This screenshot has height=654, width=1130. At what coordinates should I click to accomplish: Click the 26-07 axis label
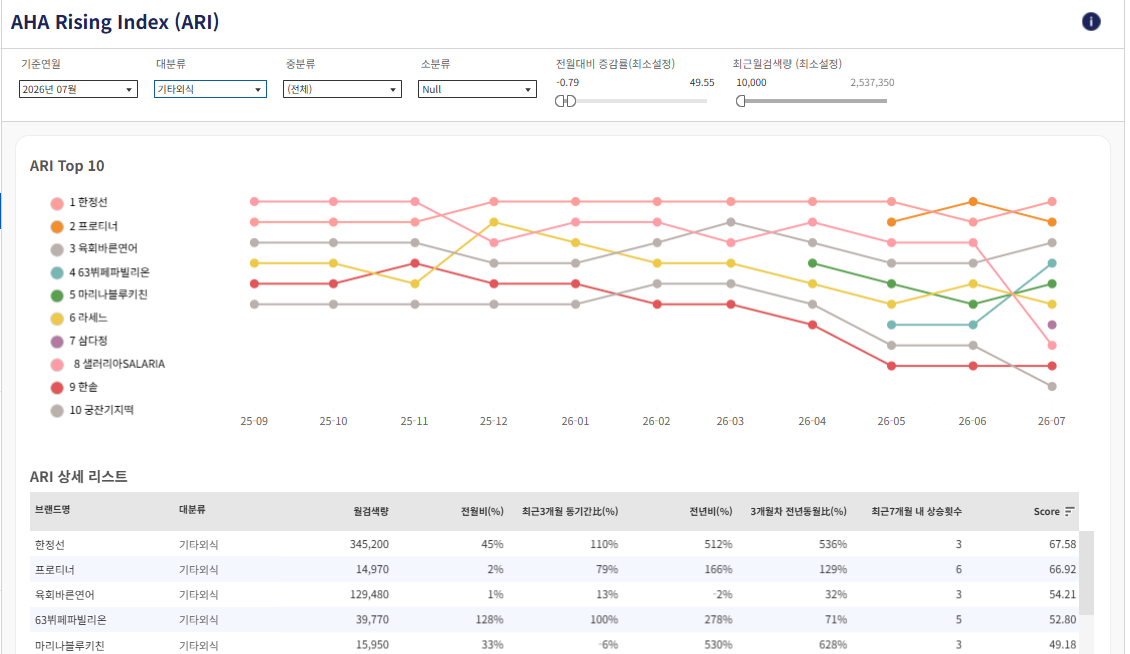point(1051,421)
